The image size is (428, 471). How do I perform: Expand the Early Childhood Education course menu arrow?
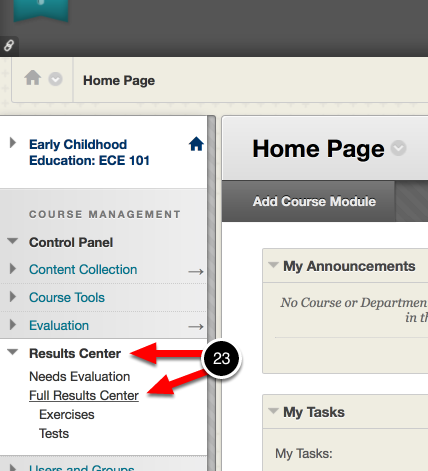coord(13,143)
